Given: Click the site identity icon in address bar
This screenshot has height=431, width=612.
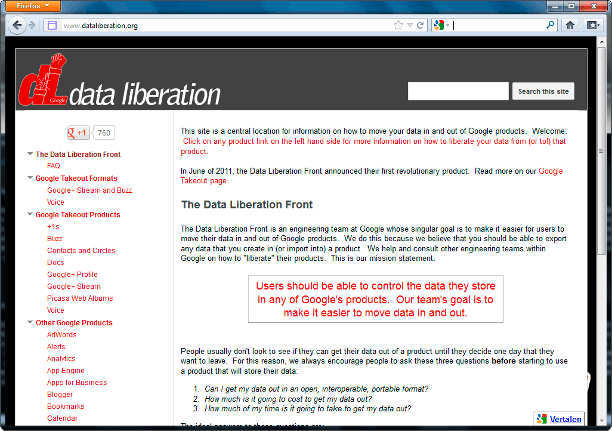Looking at the screenshot, I should 52,26.
